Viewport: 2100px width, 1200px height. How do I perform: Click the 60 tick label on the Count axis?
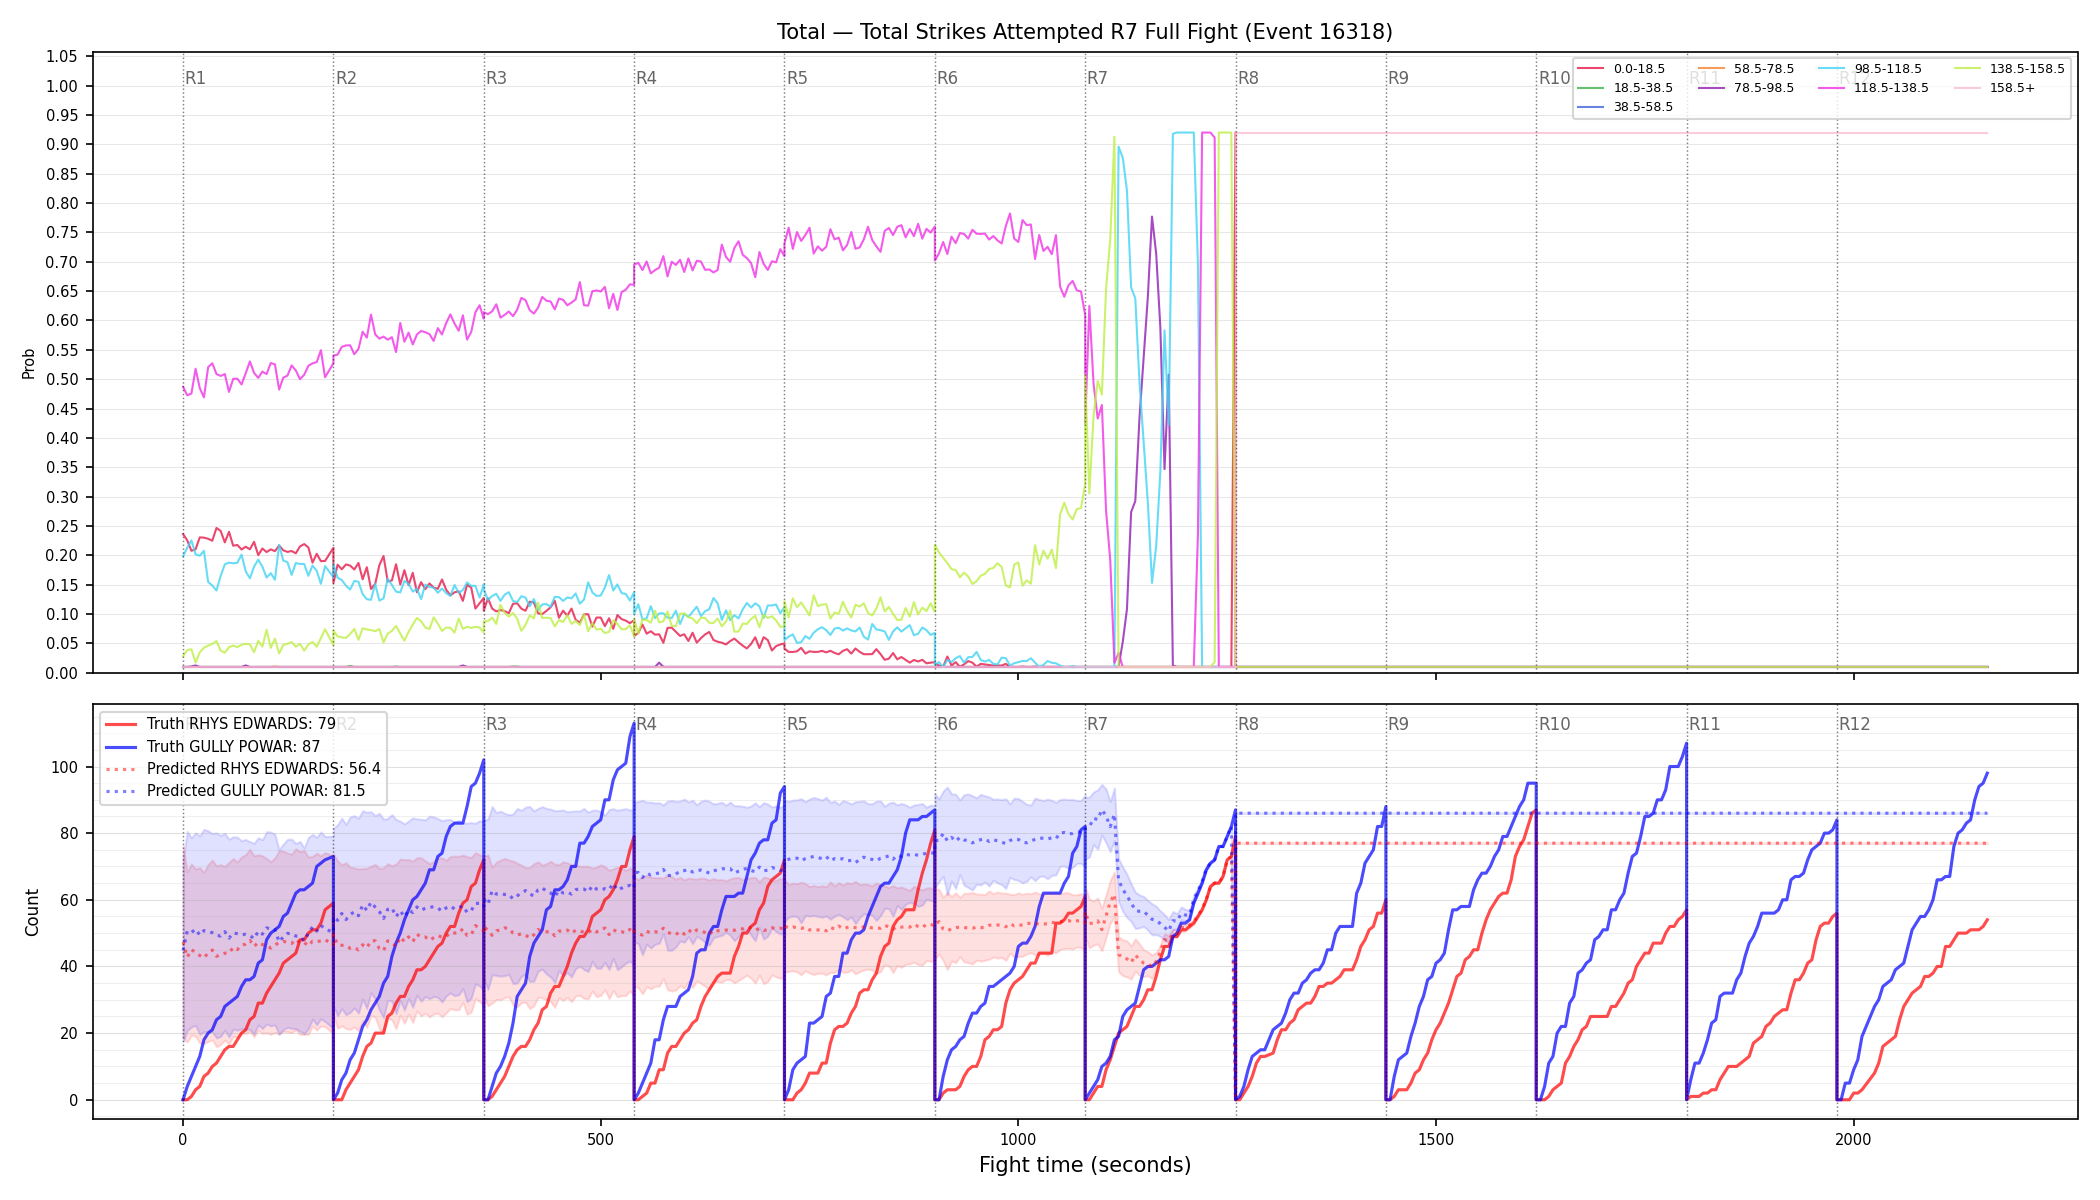[x=70, y=901]
